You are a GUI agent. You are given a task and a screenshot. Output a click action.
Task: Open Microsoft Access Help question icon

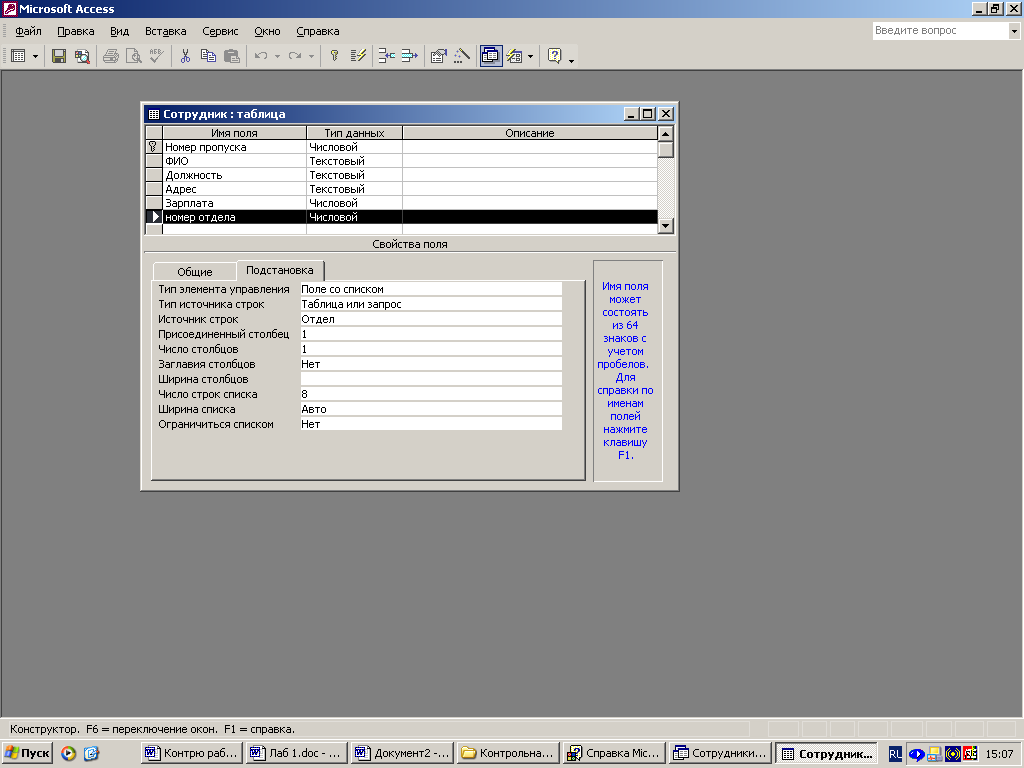click(554, 56)
